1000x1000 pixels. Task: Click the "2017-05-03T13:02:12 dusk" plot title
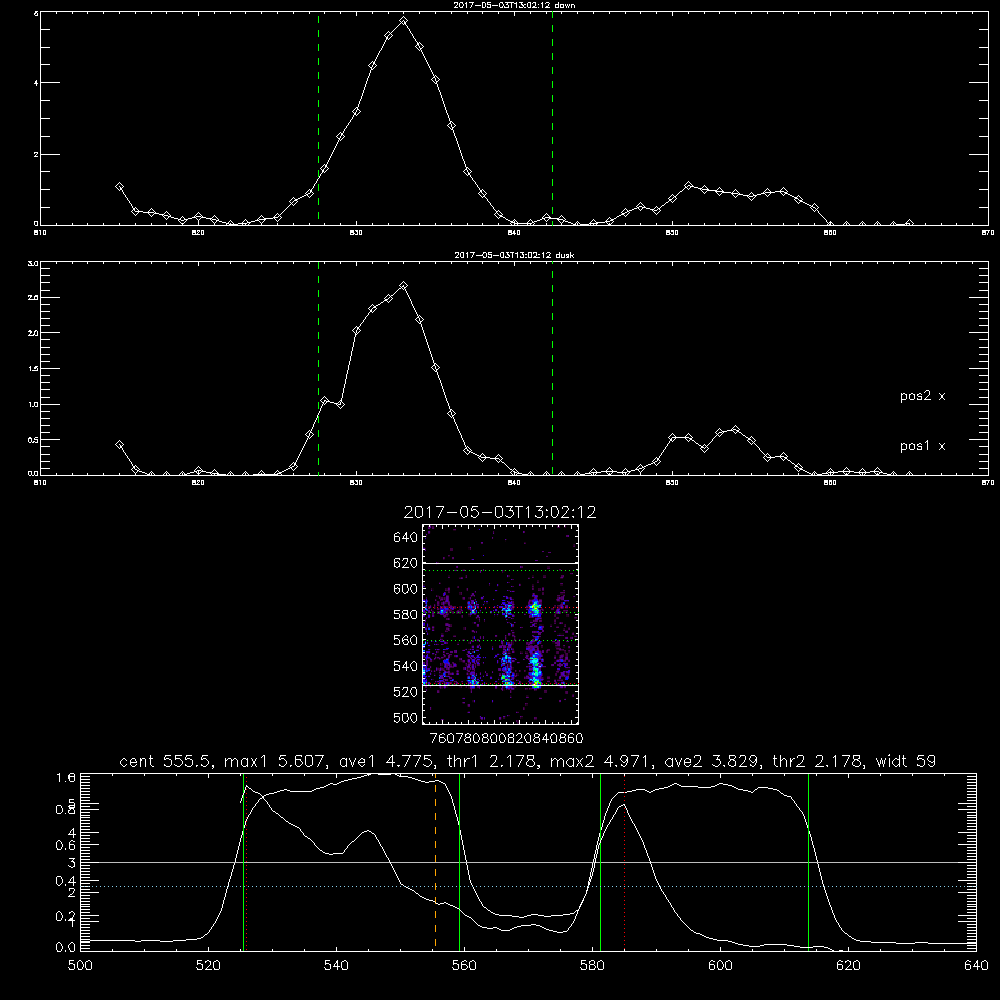514,255
